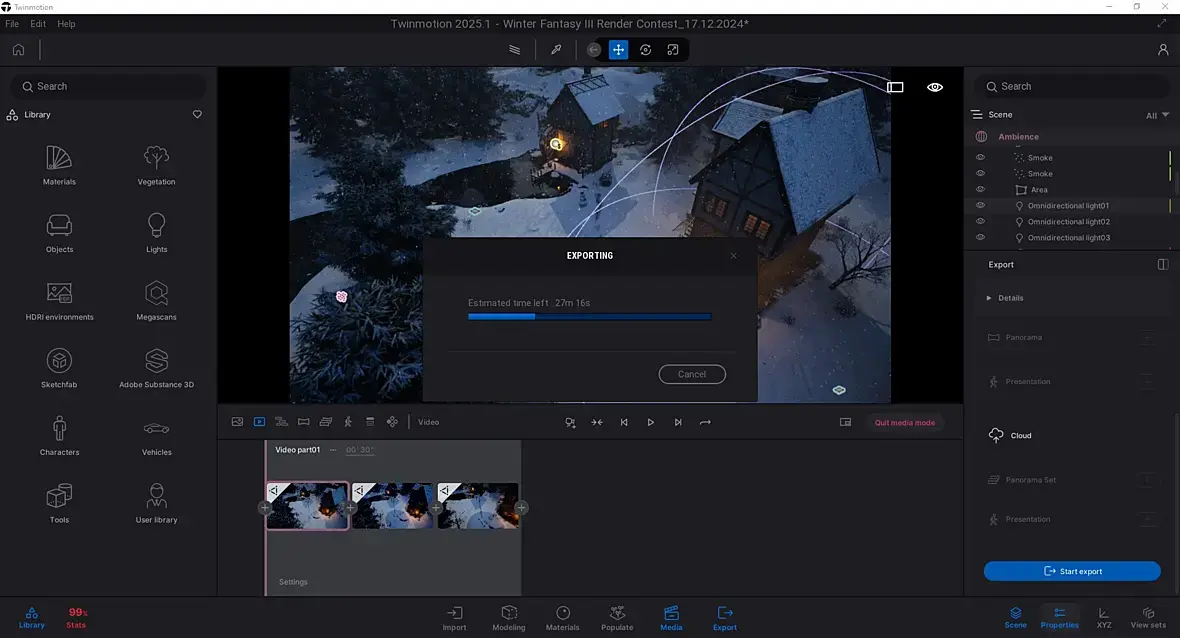
Task: Open the scene filter All dropdown
Action: click(1157, 115)
